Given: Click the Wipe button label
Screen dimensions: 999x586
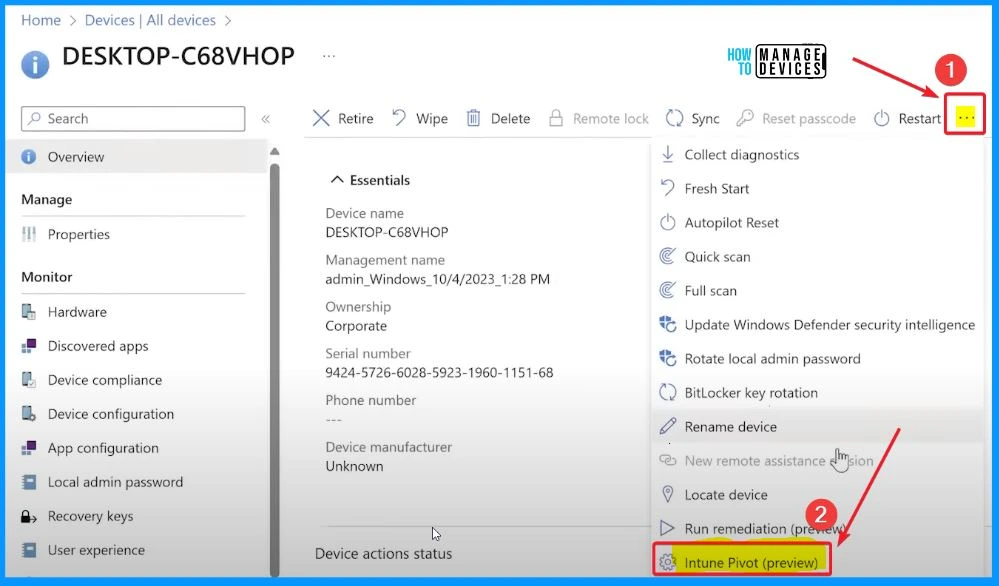Looking at the screenshot, I should pos(432,118).
